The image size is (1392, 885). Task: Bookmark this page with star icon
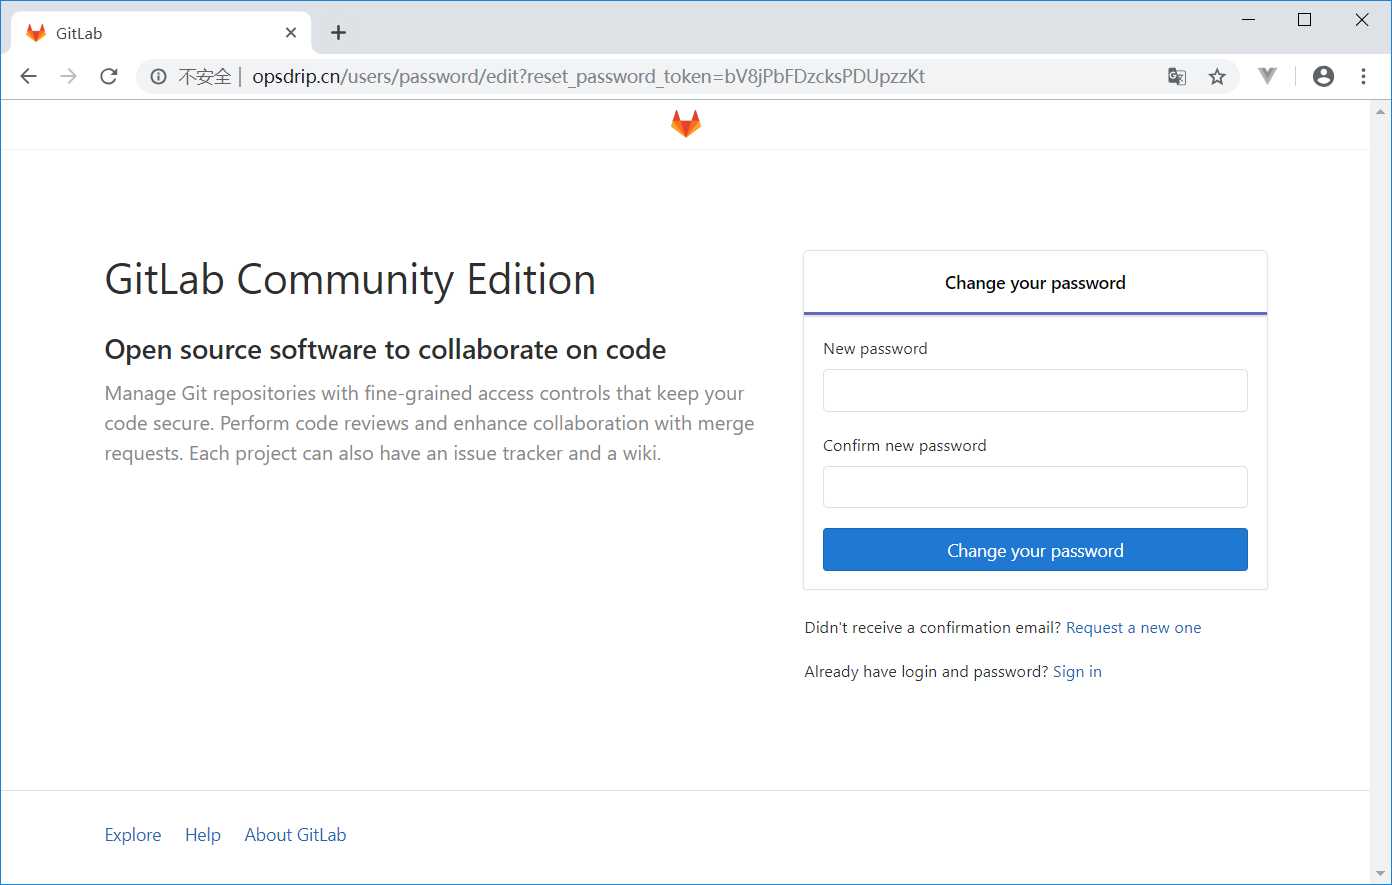click(x=1217, y=76)
